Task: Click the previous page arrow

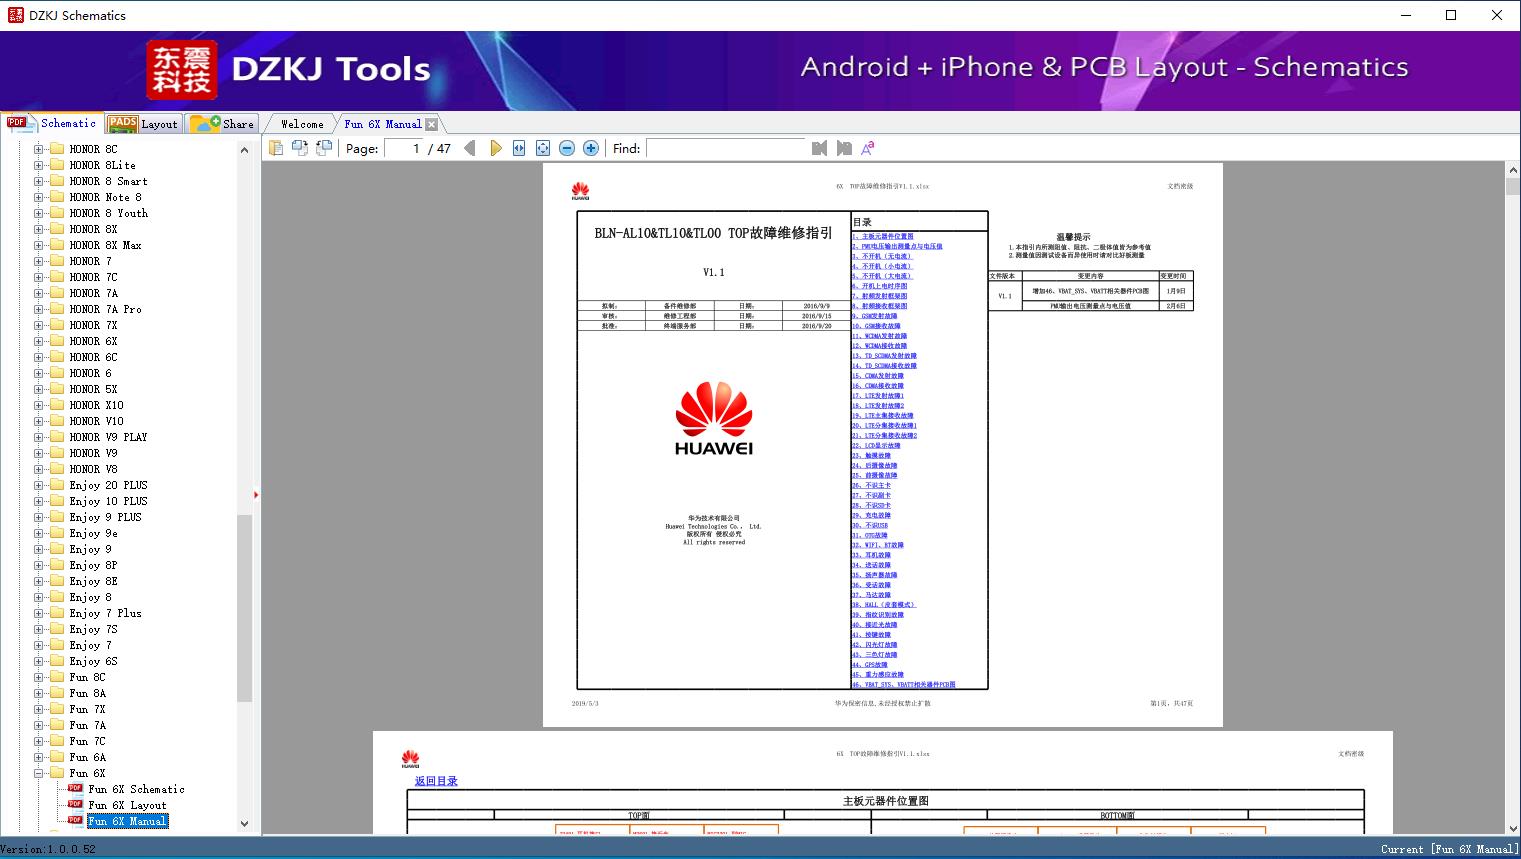Action: point(470,148)
